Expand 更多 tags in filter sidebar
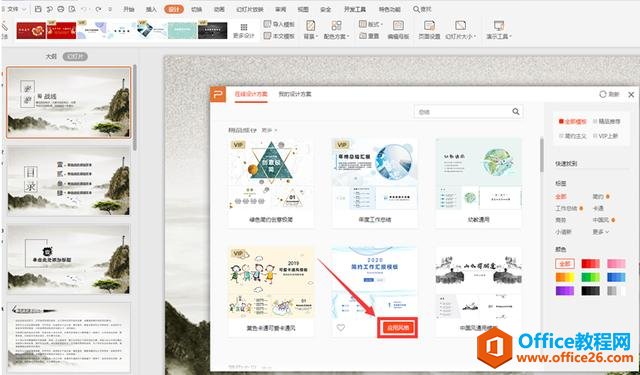The image size is (640, 375). pyautogui.click(x=600, y=232)
